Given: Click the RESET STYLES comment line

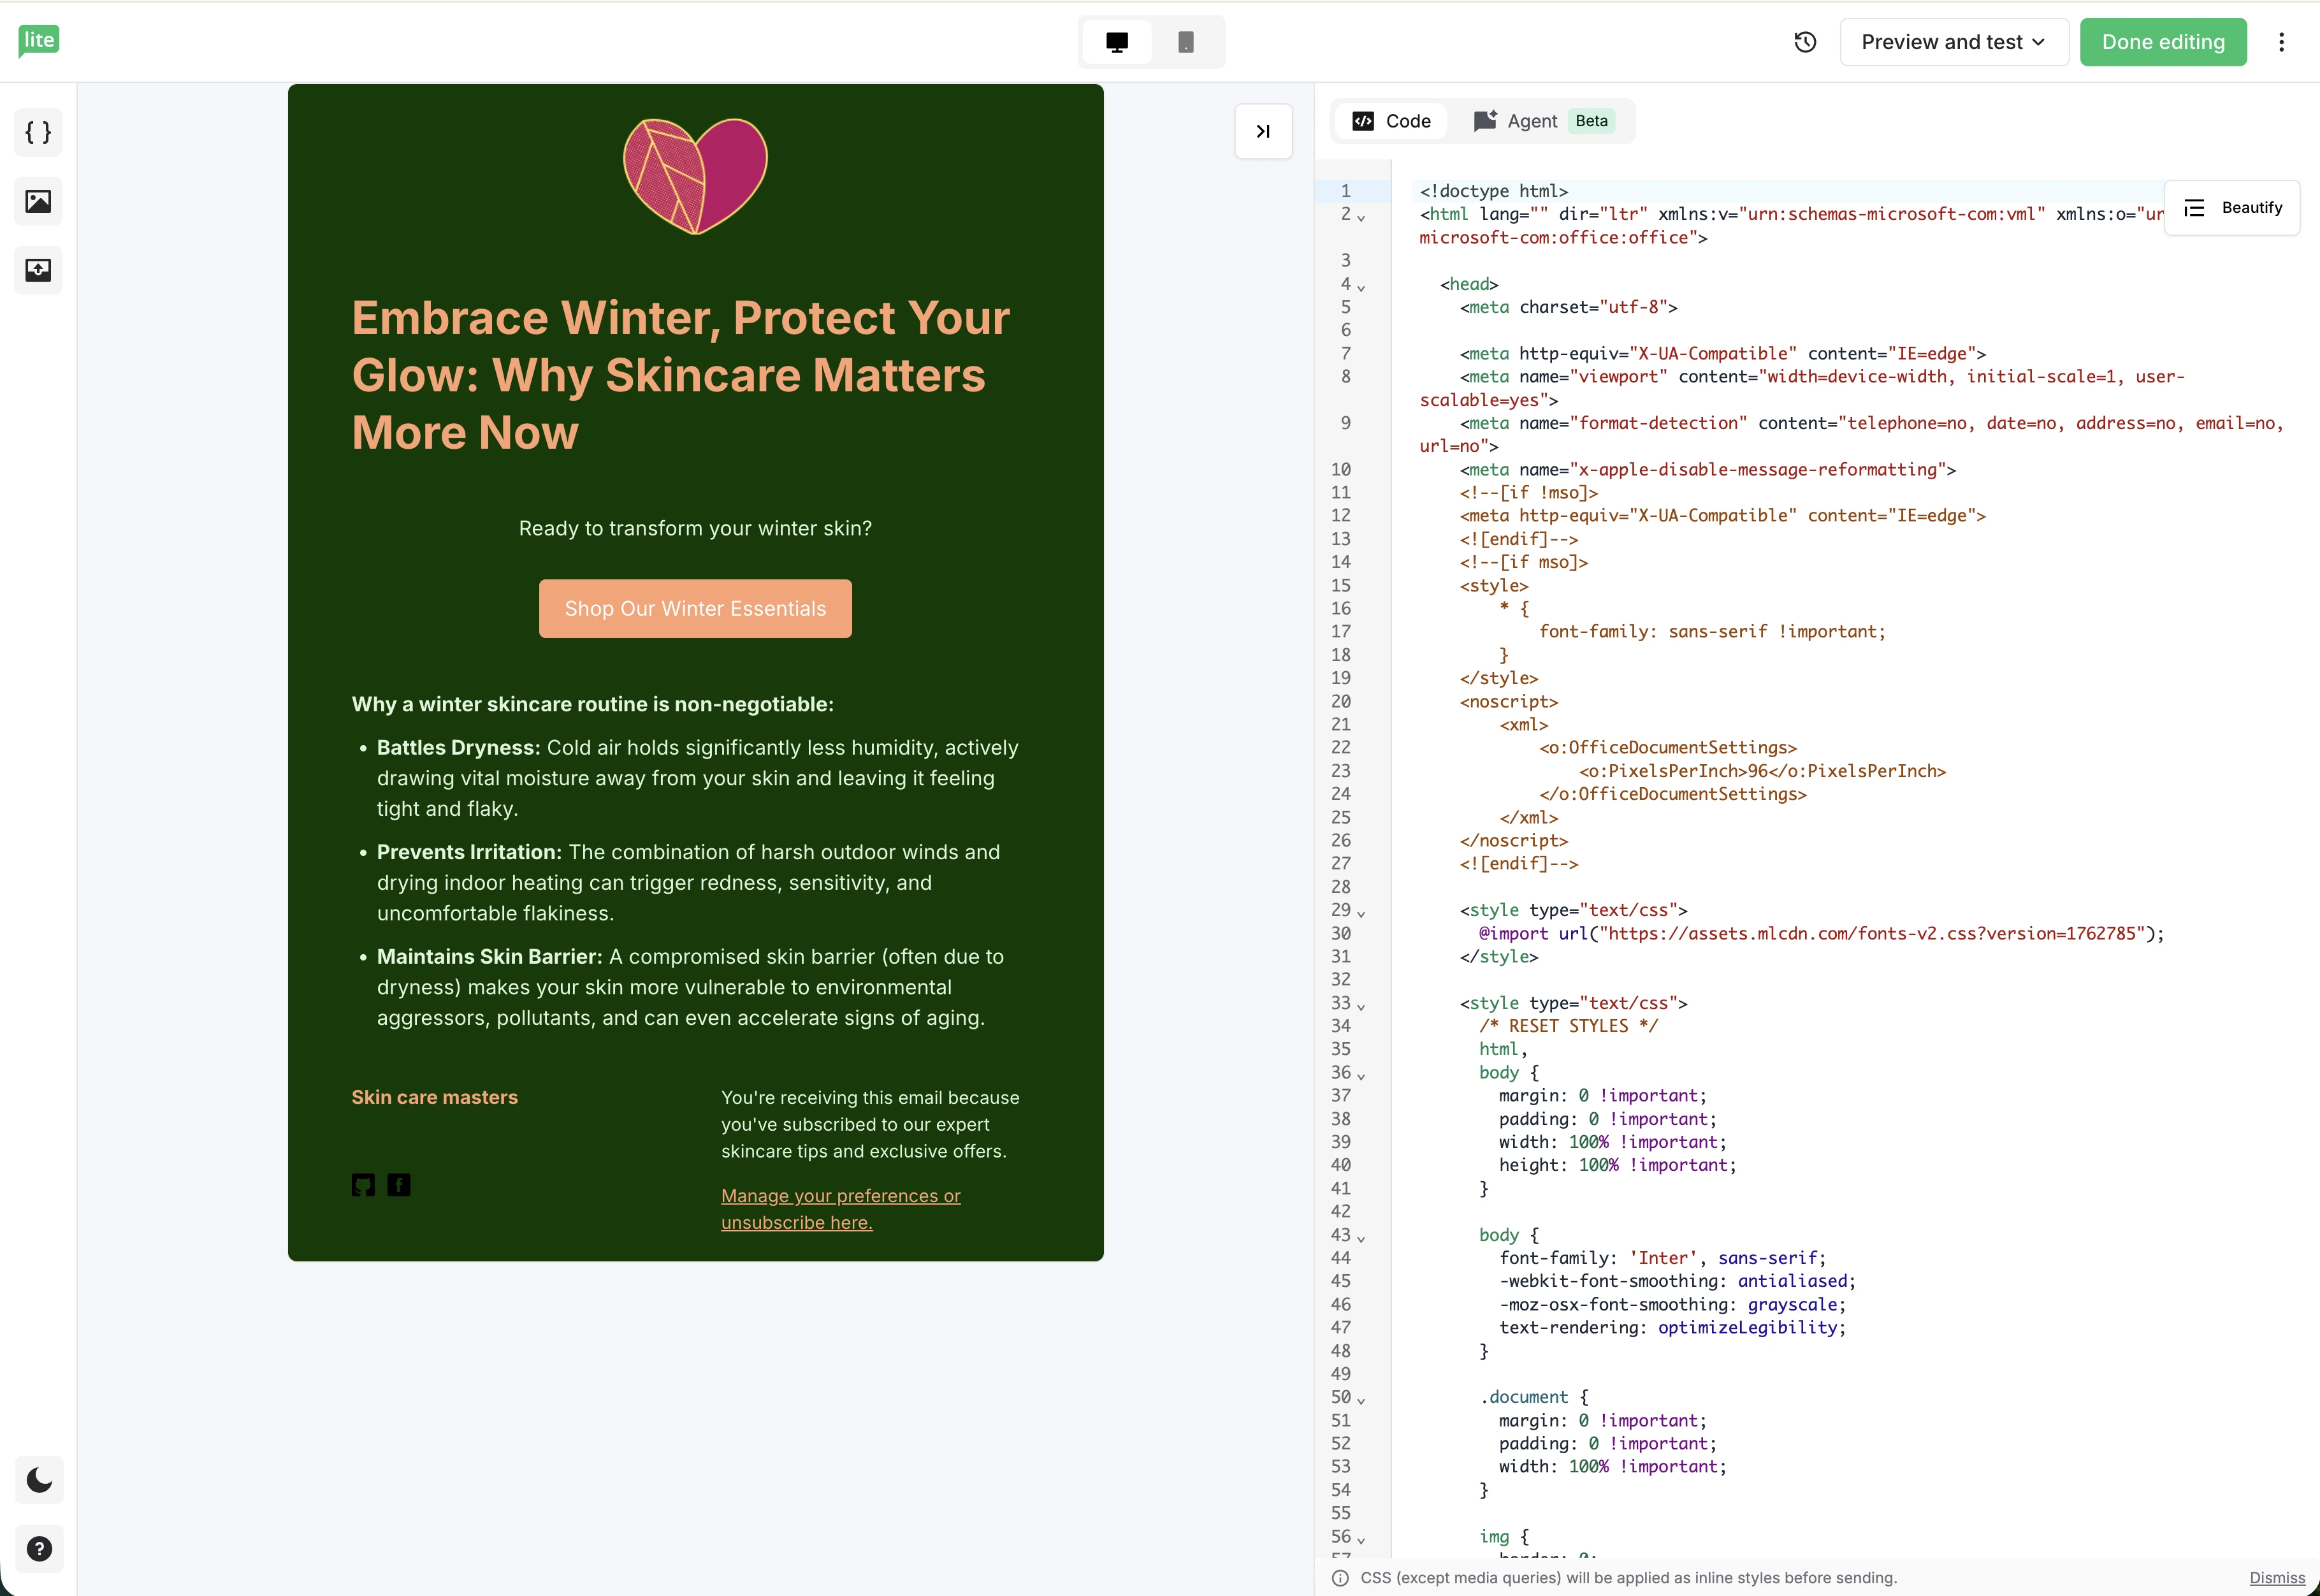Looking at the screenshot, I should pos(1568,1026).
